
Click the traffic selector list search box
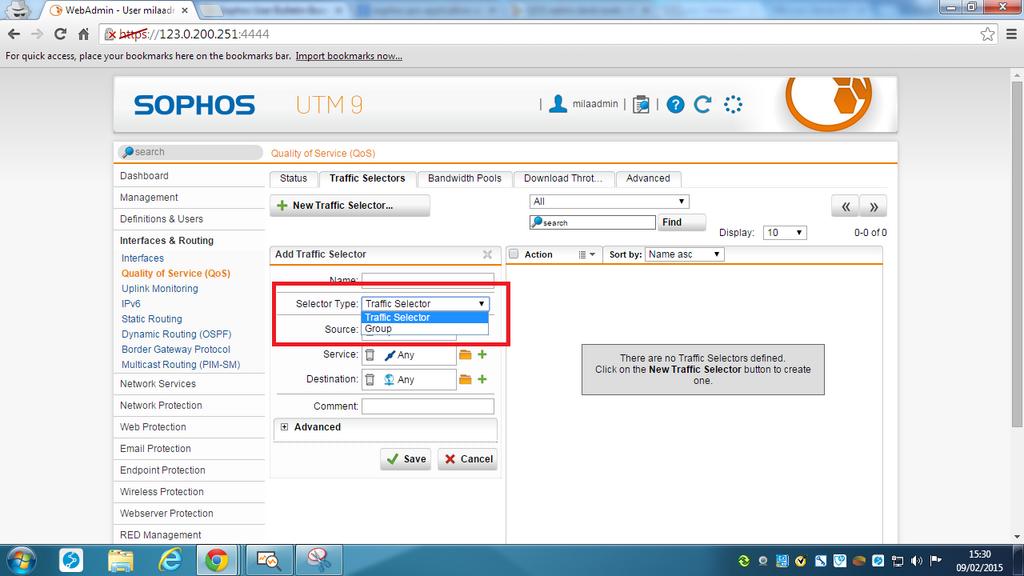592,223
